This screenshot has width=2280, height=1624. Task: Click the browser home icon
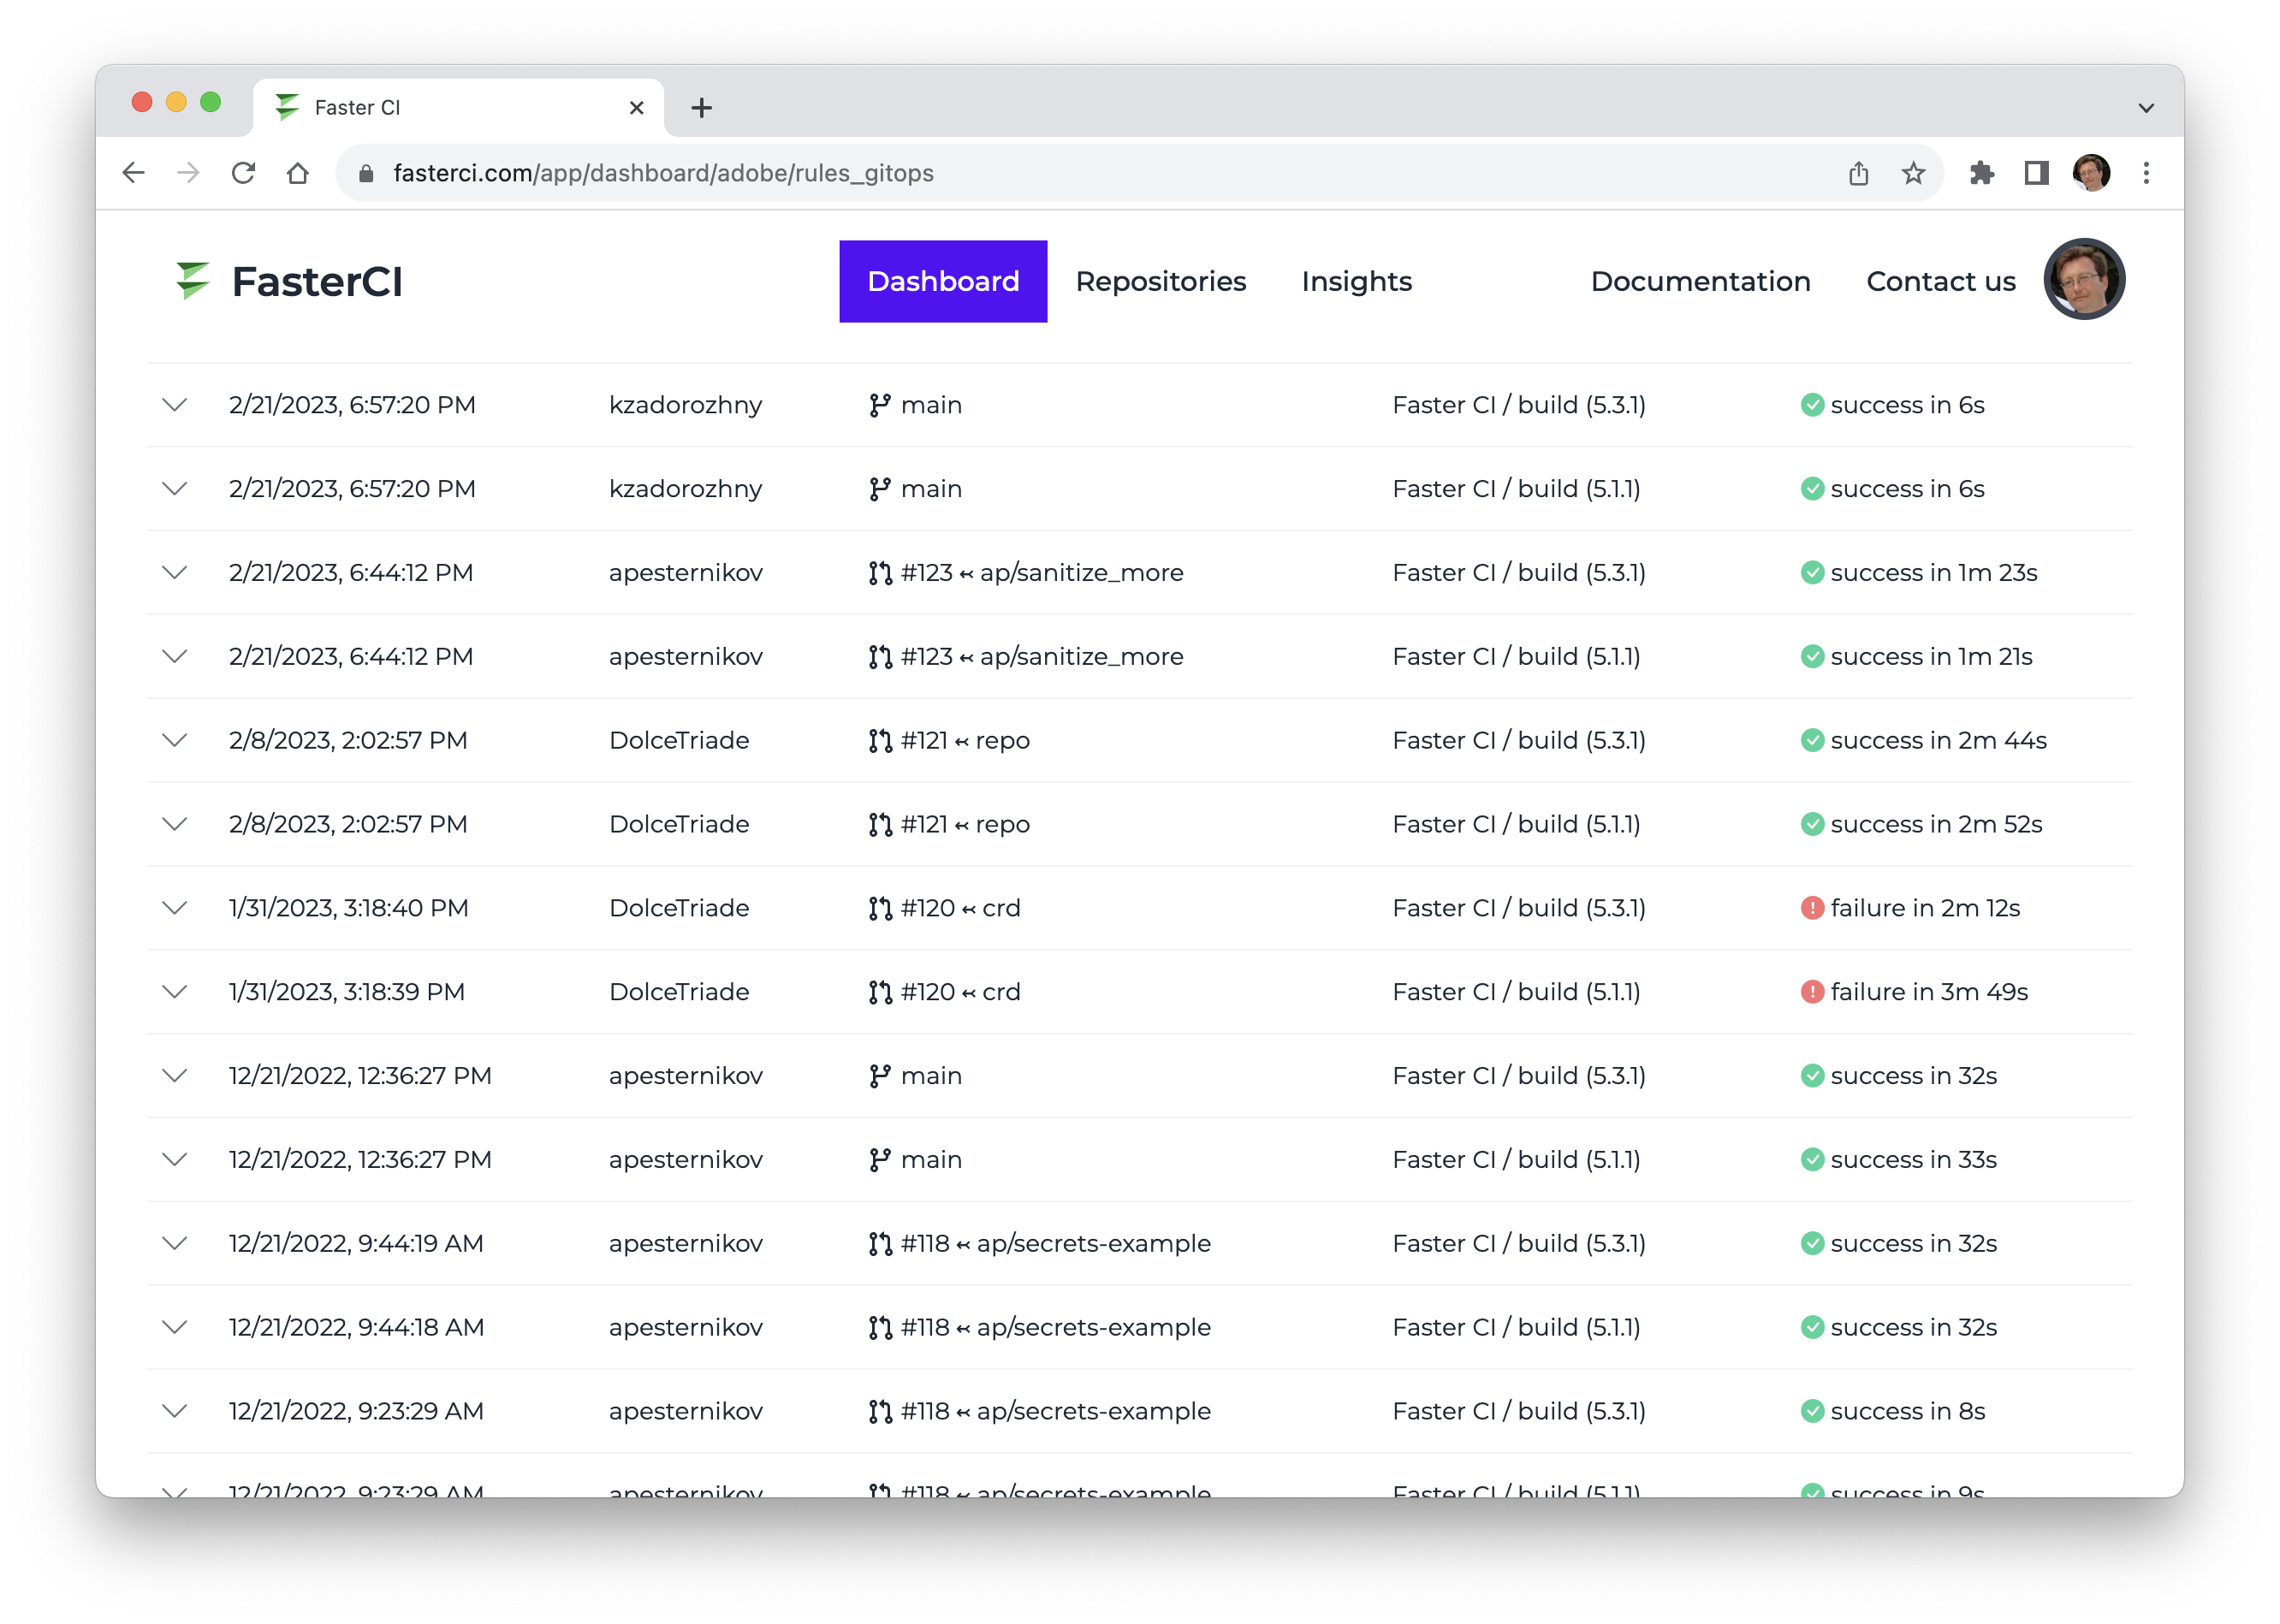tap(297, 173)
